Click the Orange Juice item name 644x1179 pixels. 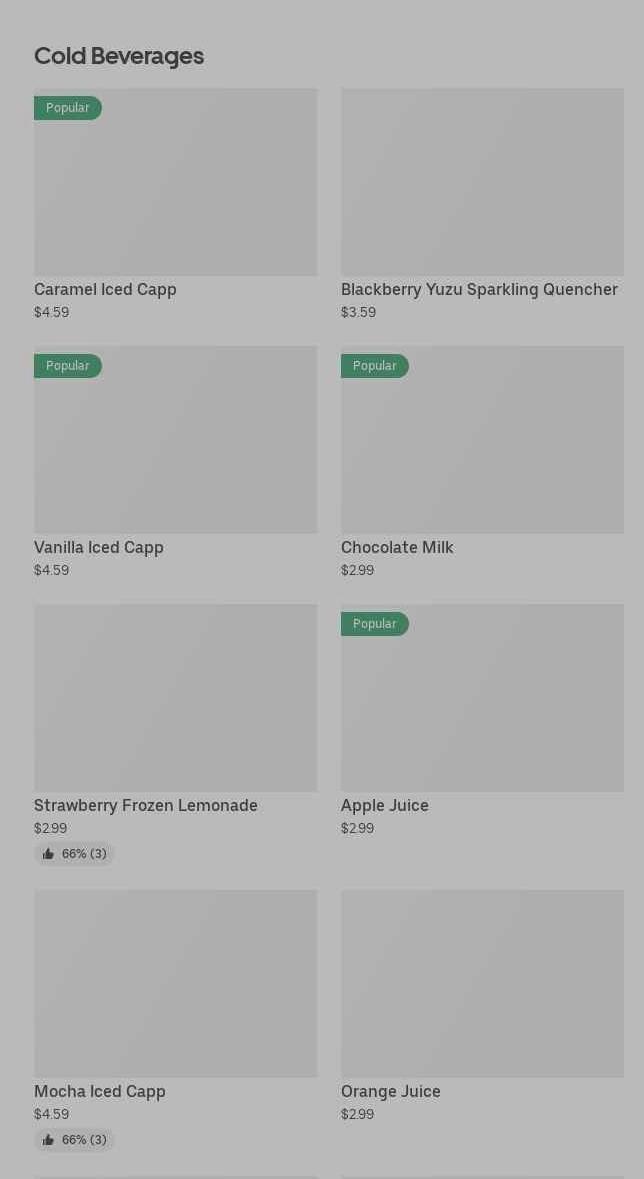391,1092
